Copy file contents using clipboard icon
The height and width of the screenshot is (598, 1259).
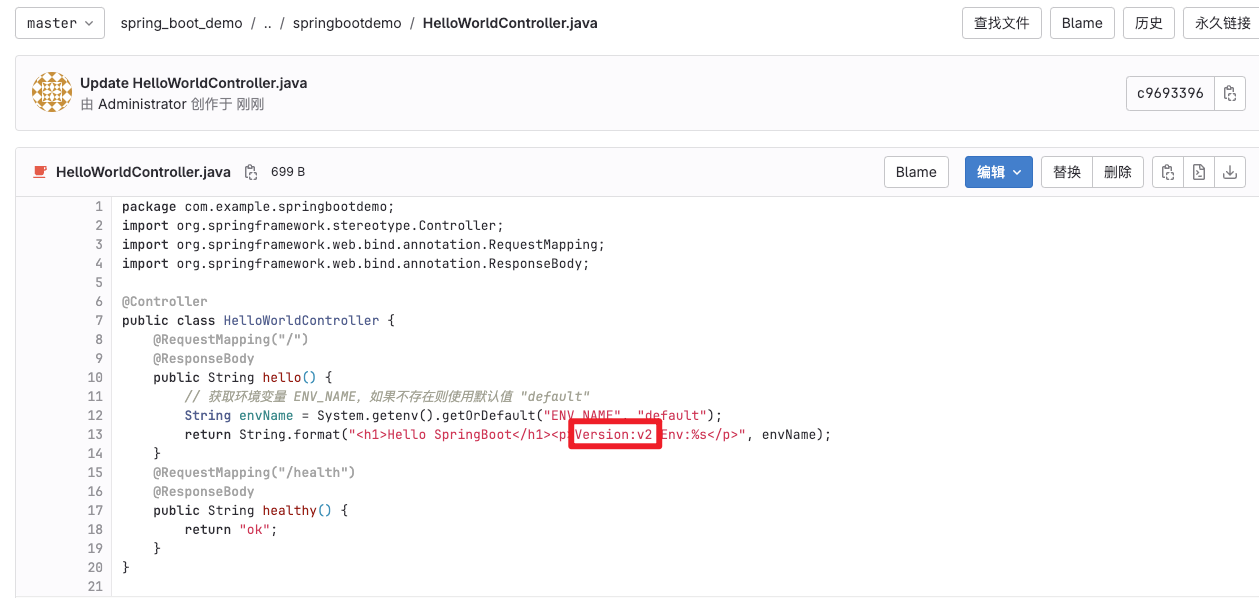tap(1168, 171)
